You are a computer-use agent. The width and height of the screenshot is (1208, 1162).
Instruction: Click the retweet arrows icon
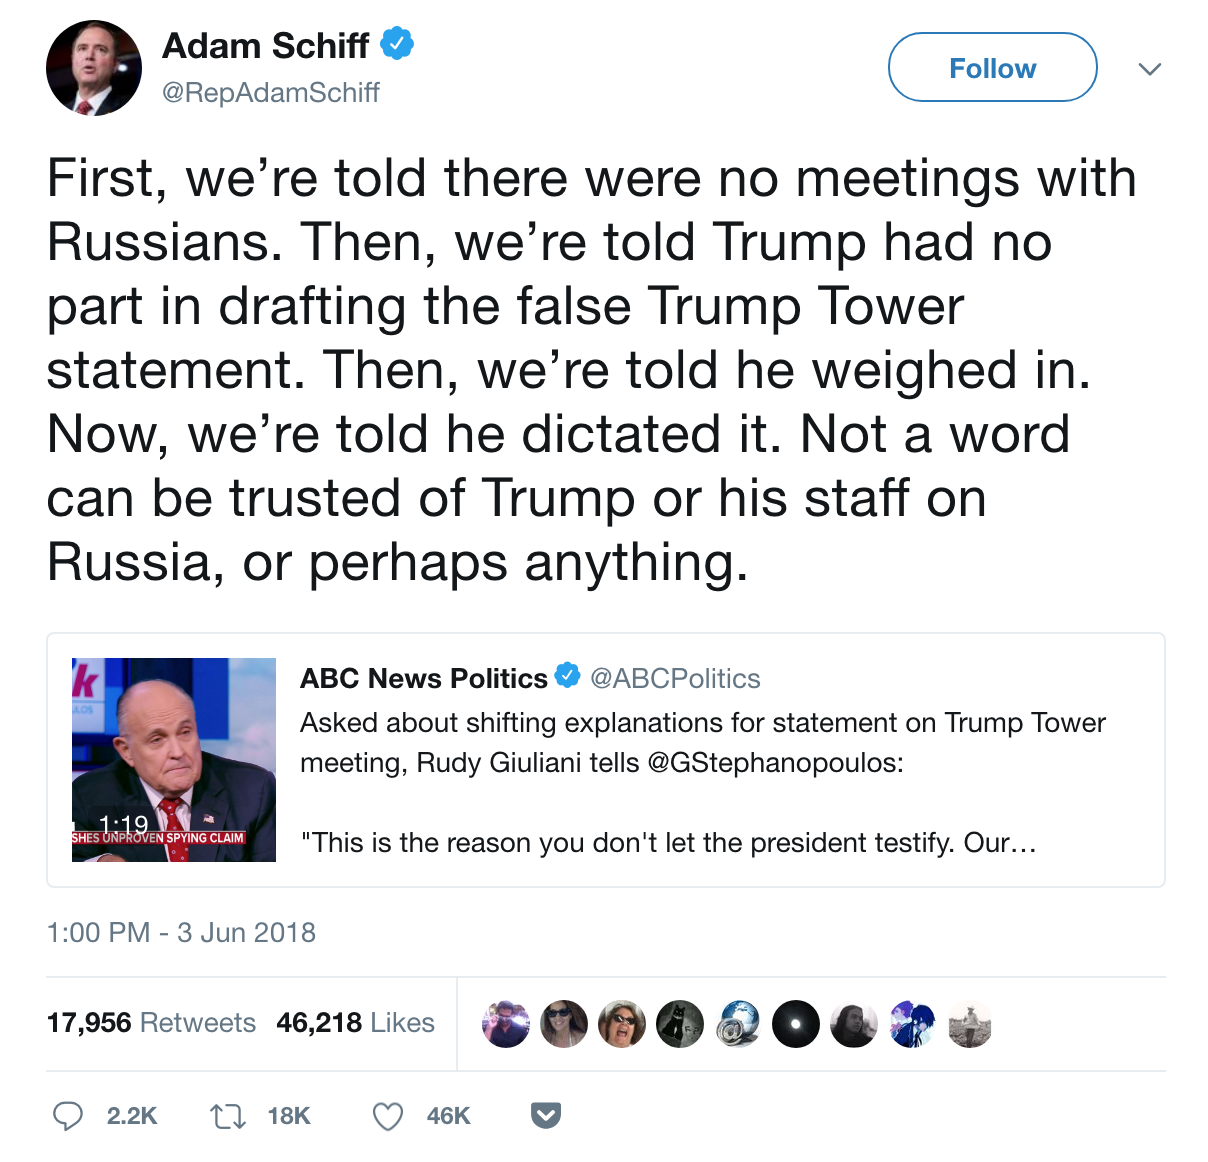coord(228,1115)
